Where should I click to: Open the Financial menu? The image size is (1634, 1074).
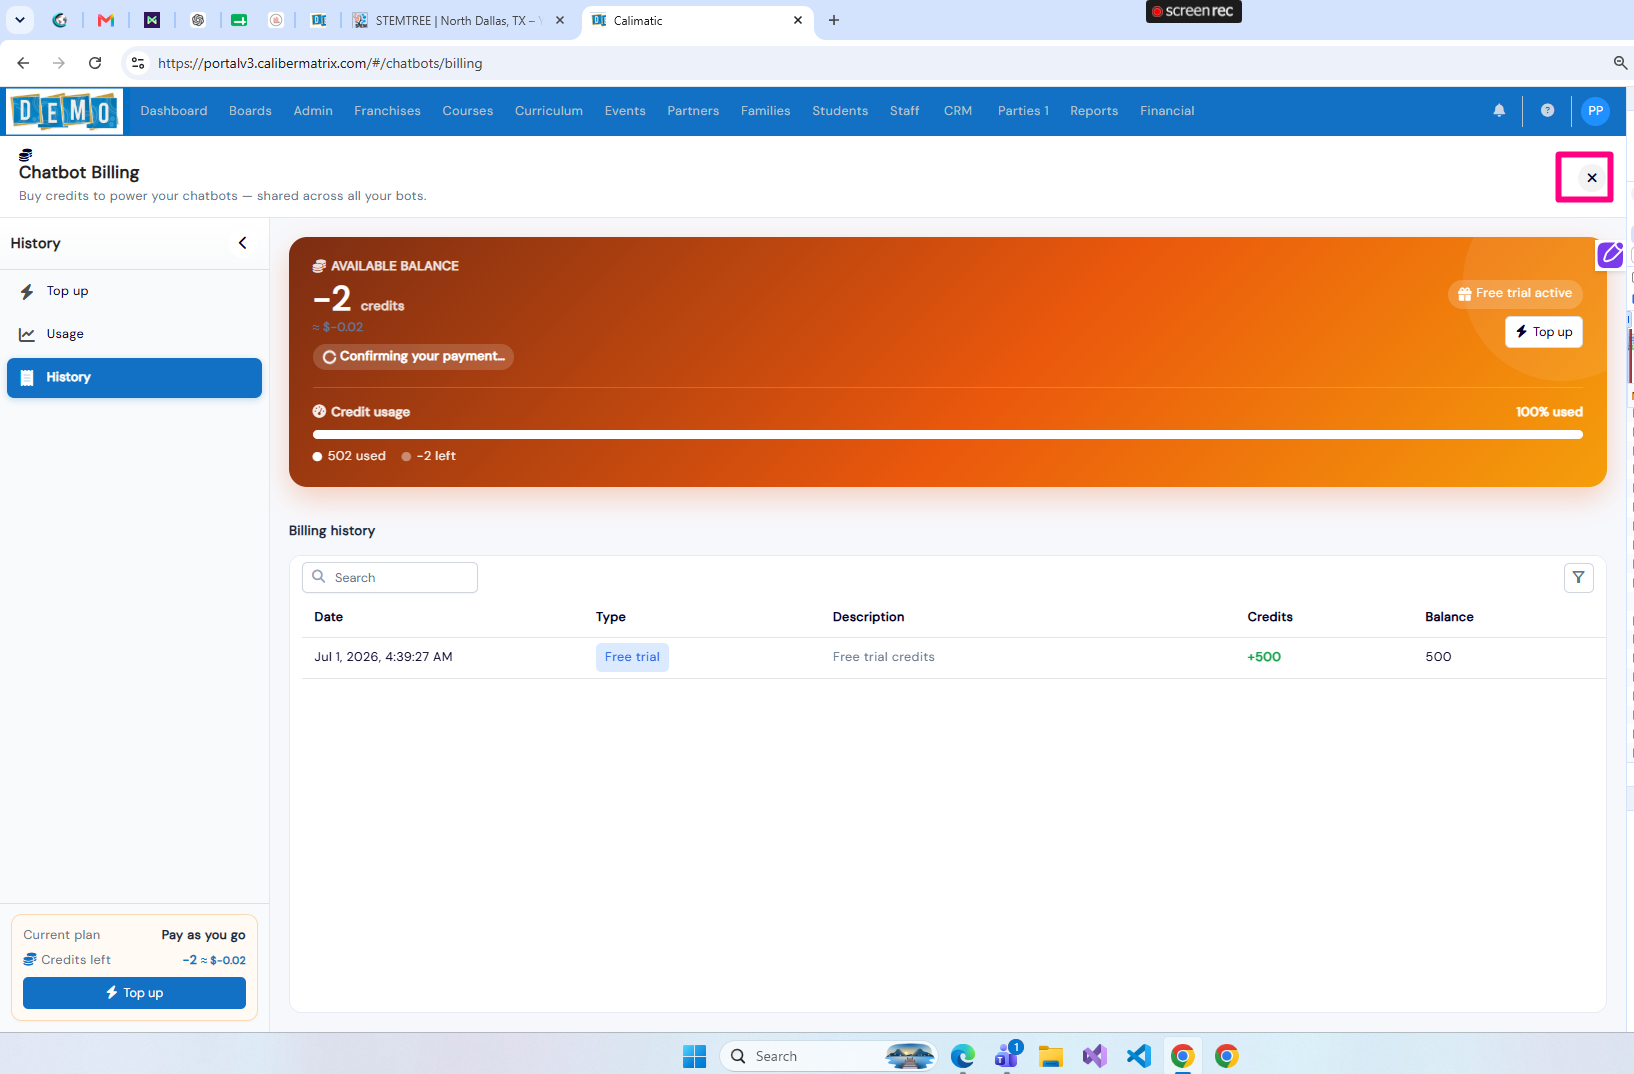point(1167,111)
